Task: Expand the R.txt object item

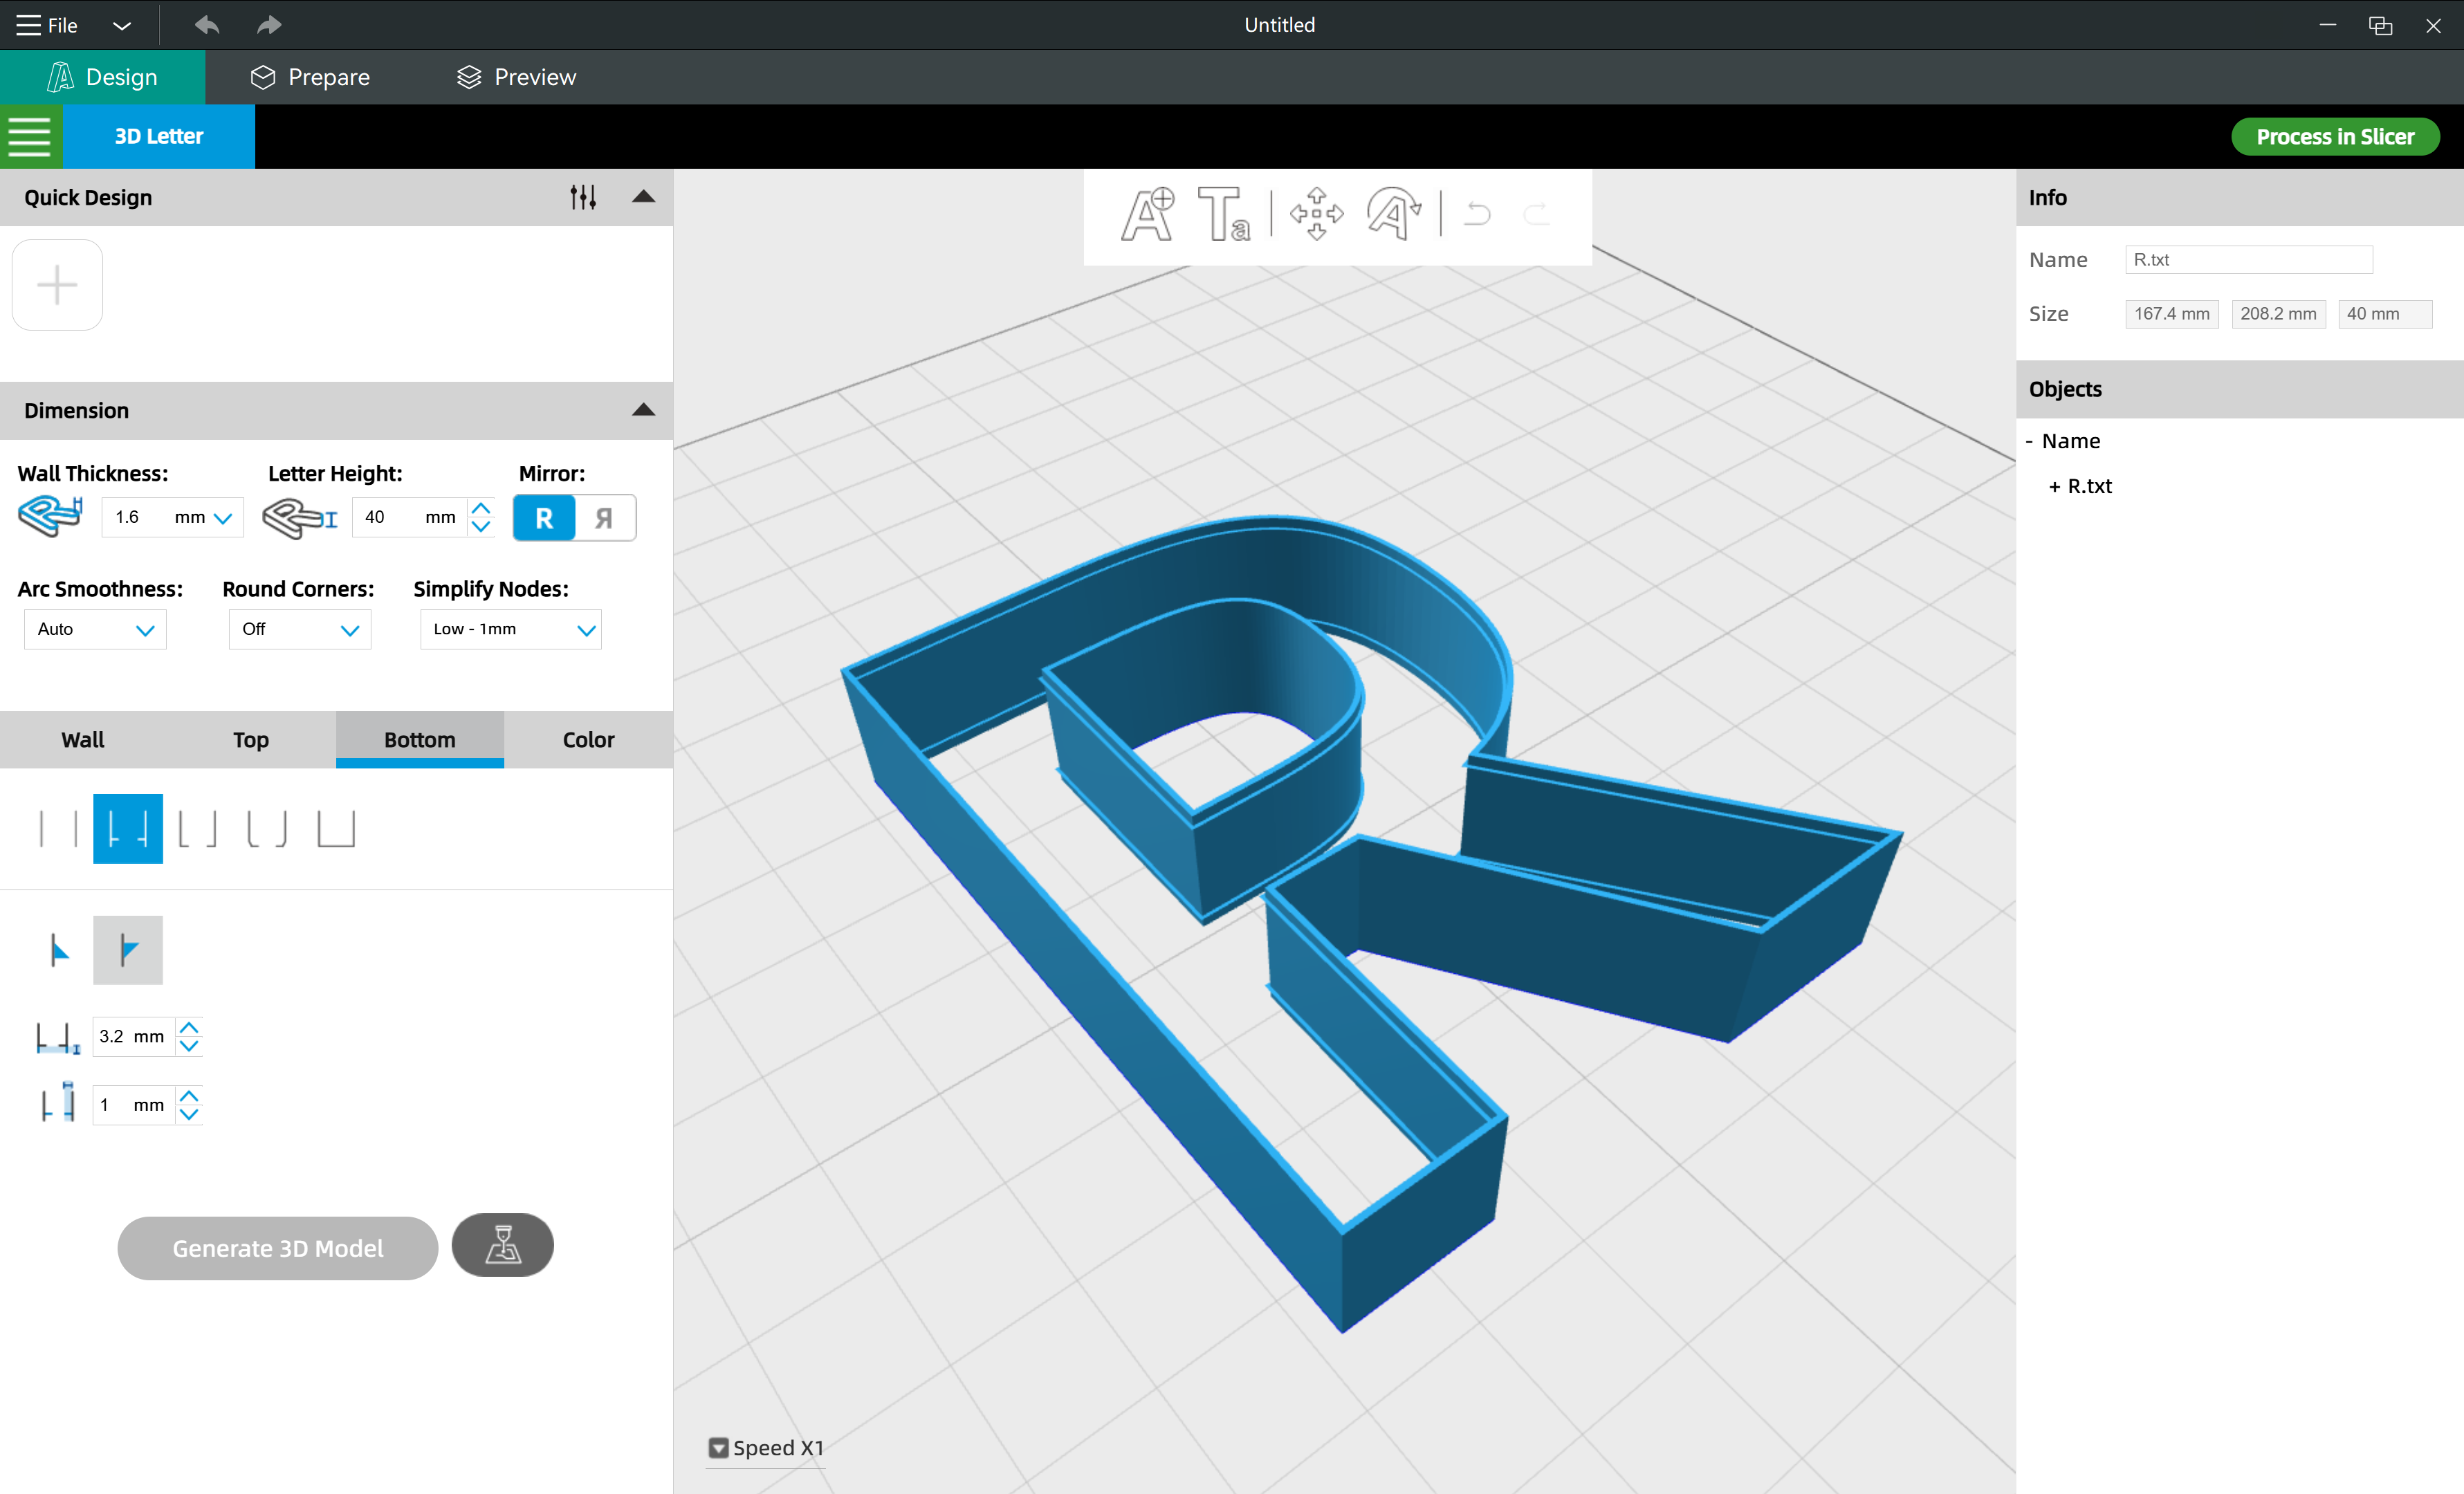Action: [2055, 486]
